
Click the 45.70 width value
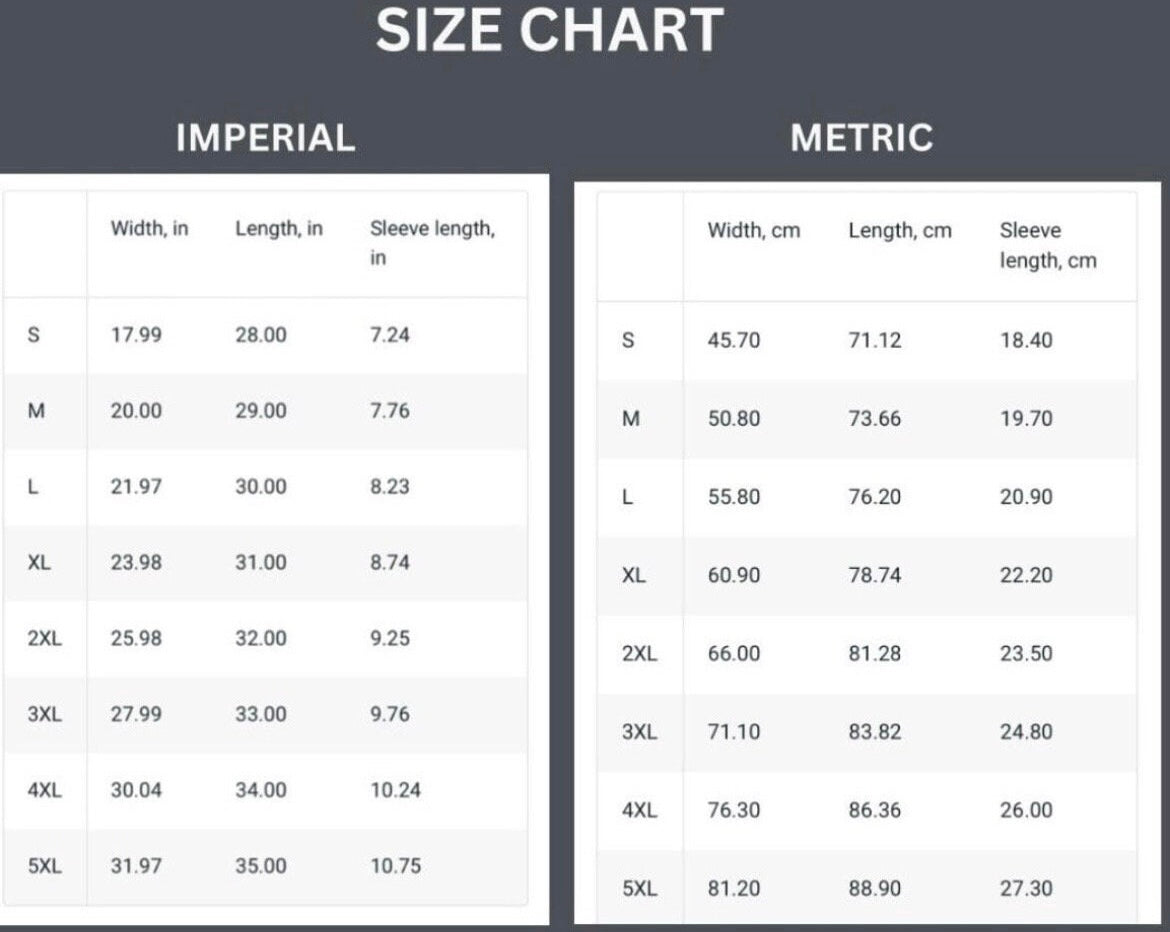pos(734,340)
